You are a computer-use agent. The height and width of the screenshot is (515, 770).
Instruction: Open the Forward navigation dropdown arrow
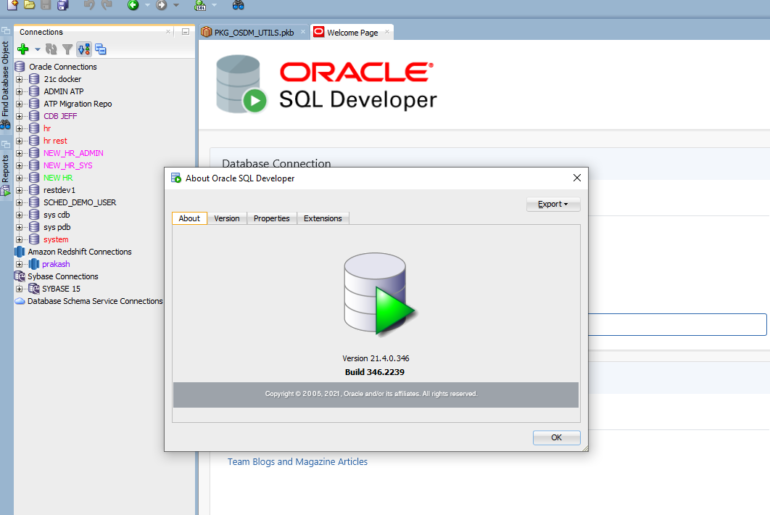pyautogui.click(x=176, y=5)
